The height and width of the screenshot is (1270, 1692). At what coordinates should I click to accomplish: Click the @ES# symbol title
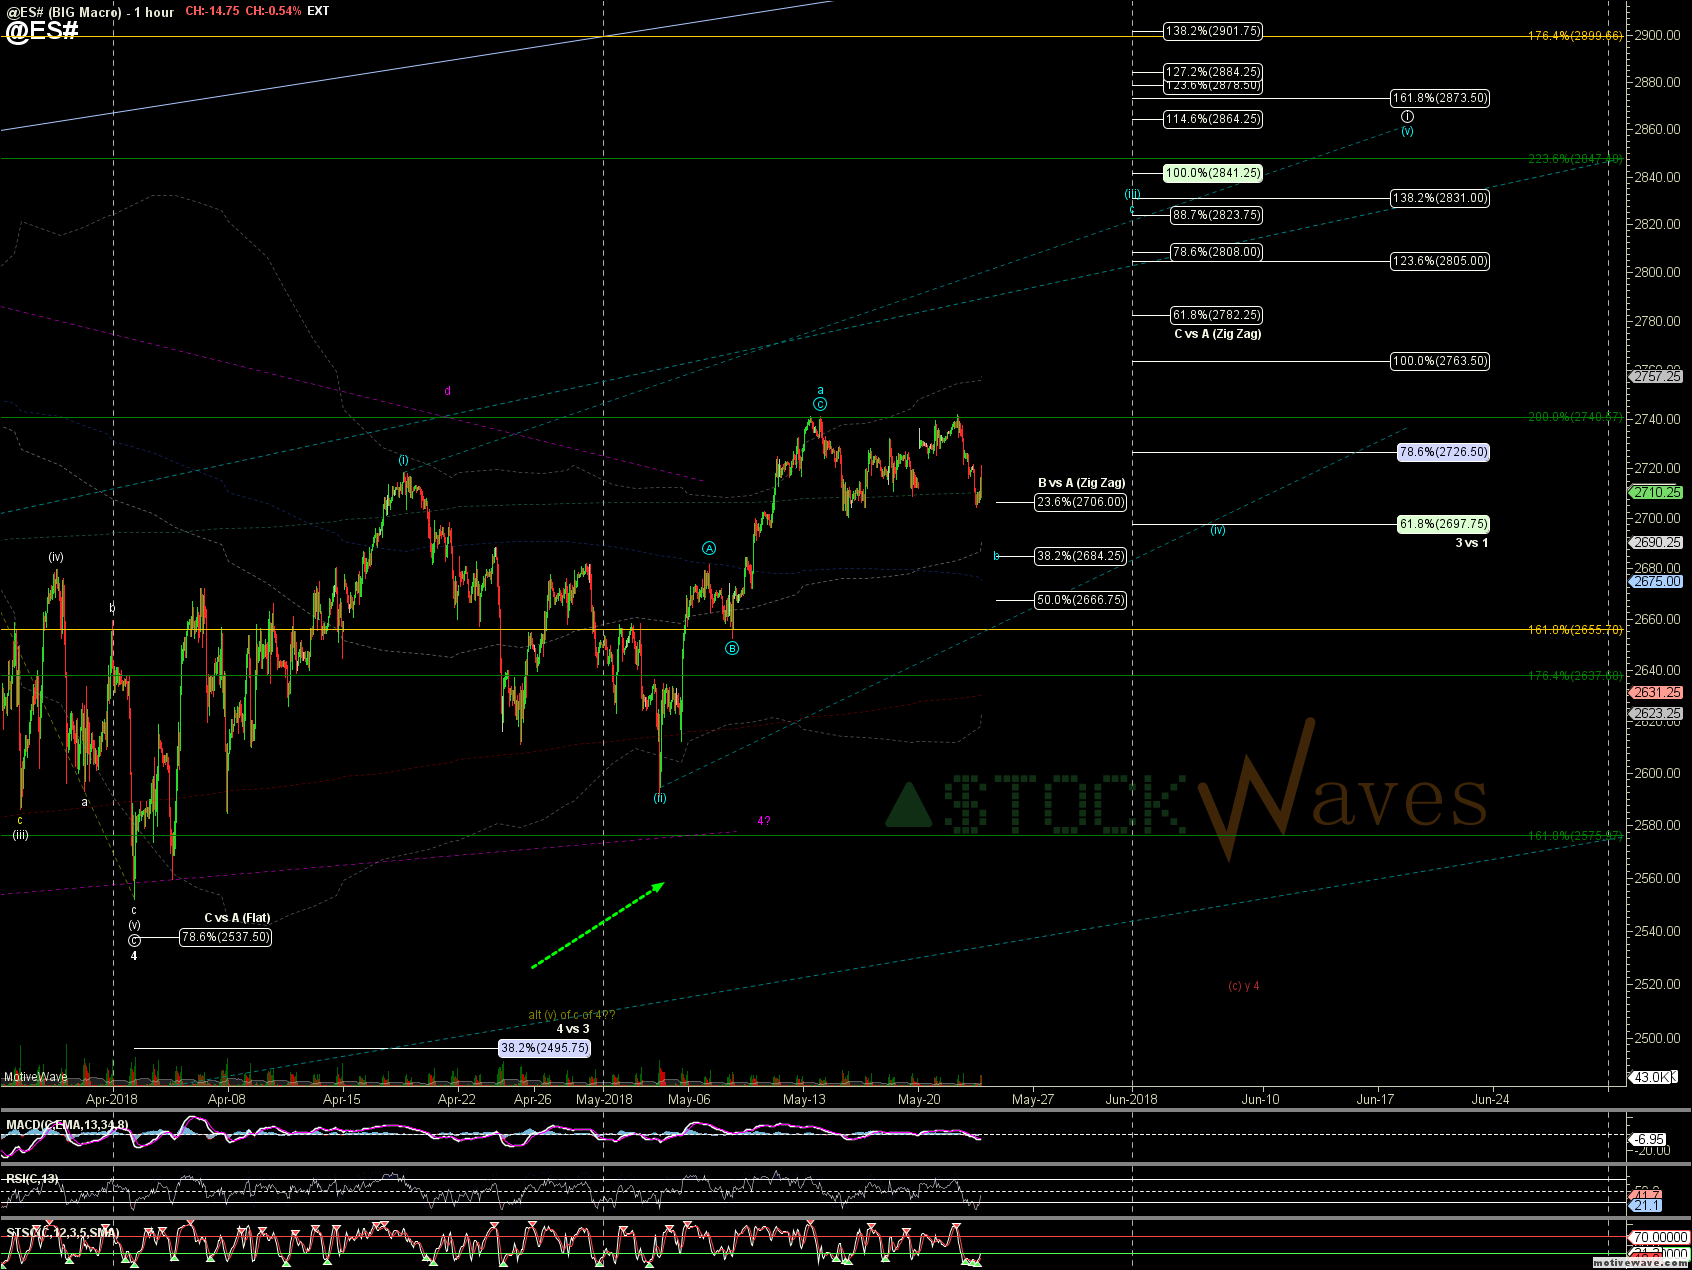(x=42, y=30)
